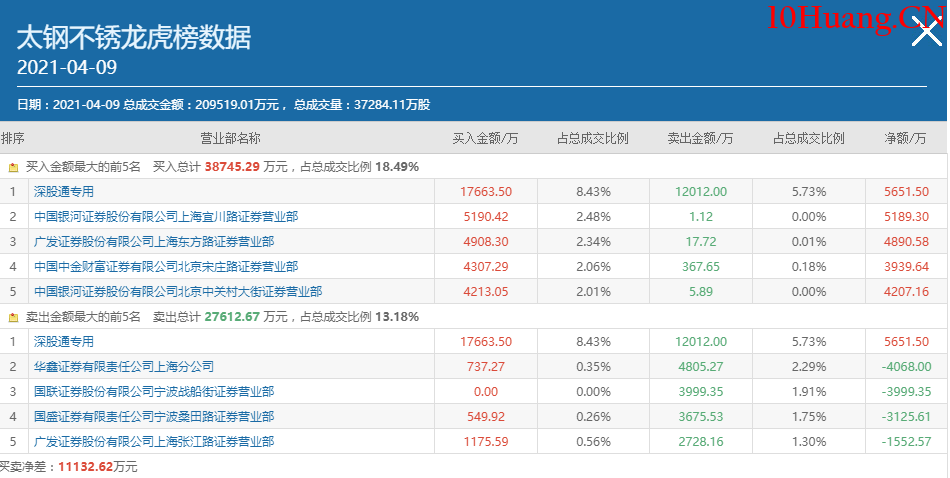
Task: Select the 买卖净差 value 11132.62
Action: tap(85, 466)
